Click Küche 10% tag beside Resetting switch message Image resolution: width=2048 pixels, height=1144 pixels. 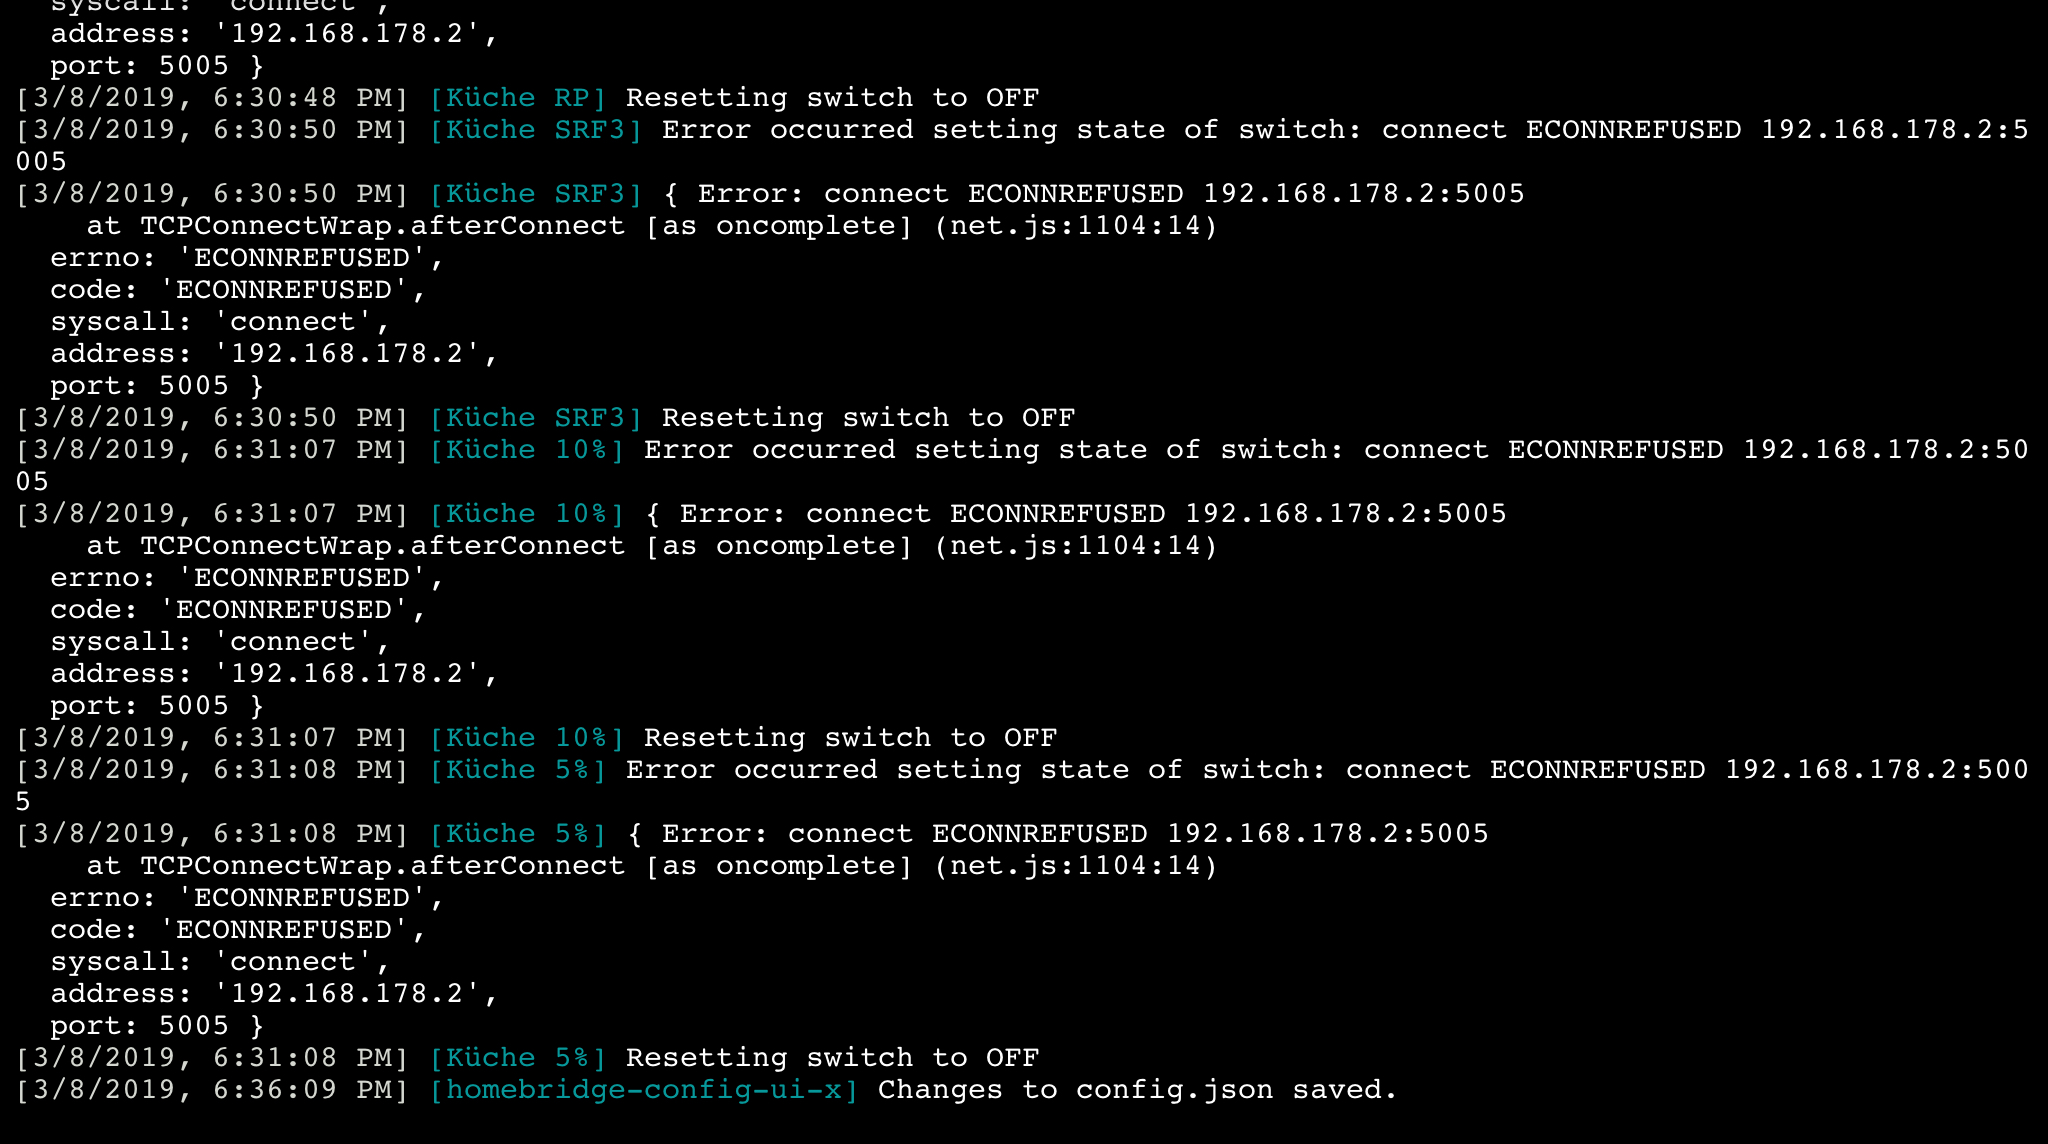click(x=526, y=738)
